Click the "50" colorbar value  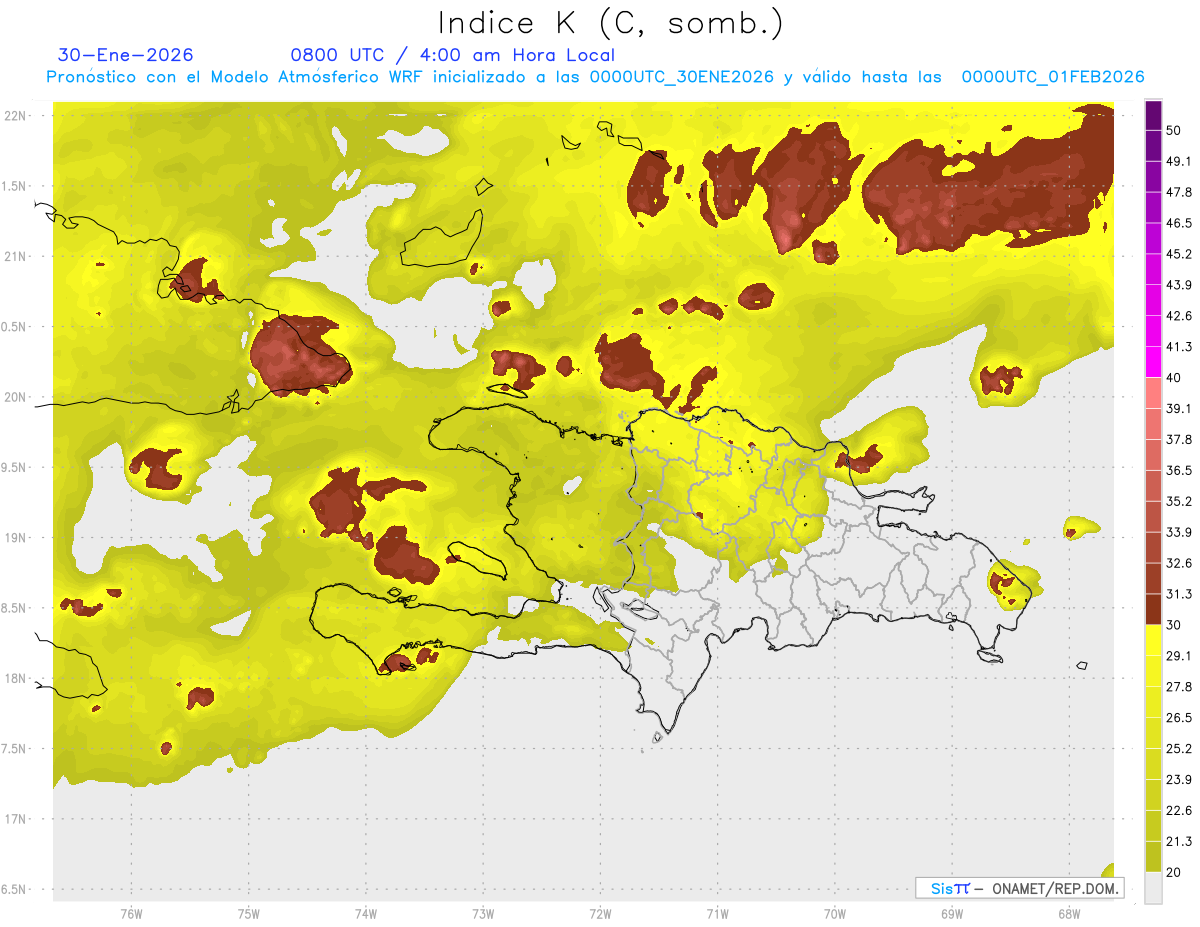pyautogui.click(x=1173, y=130)
